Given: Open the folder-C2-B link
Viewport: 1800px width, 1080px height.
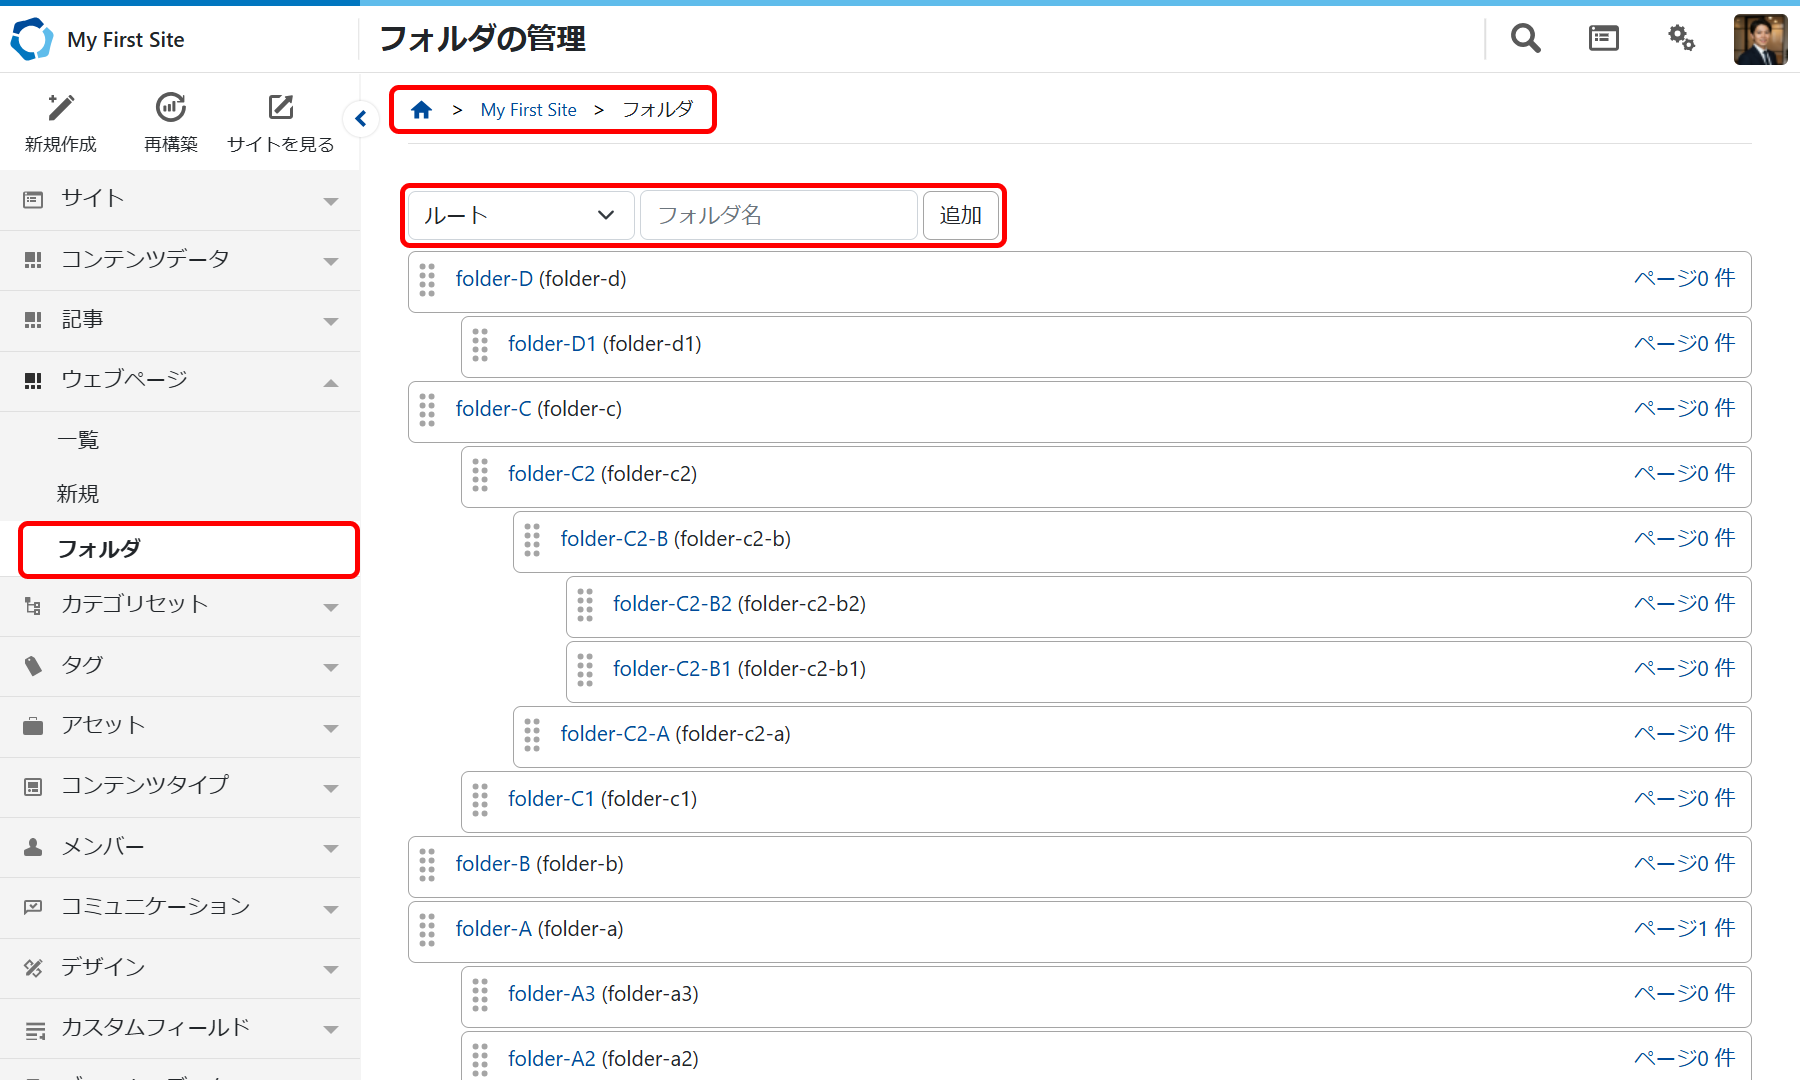Looking at the screenshot, I should pyautogui.click(x=614, y=539).
